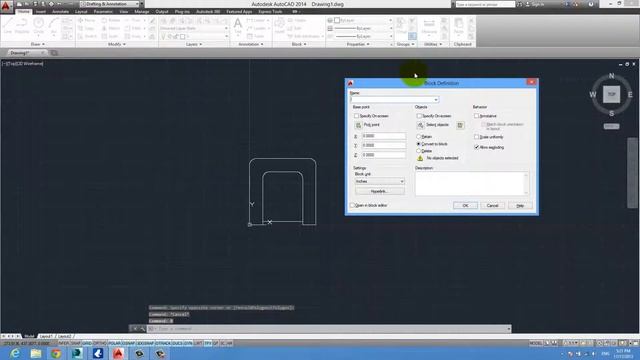Click the Description box scrollbar
The width and height of the screenshot is (640, 360).
pyautogui.click(x=526, y=183)
